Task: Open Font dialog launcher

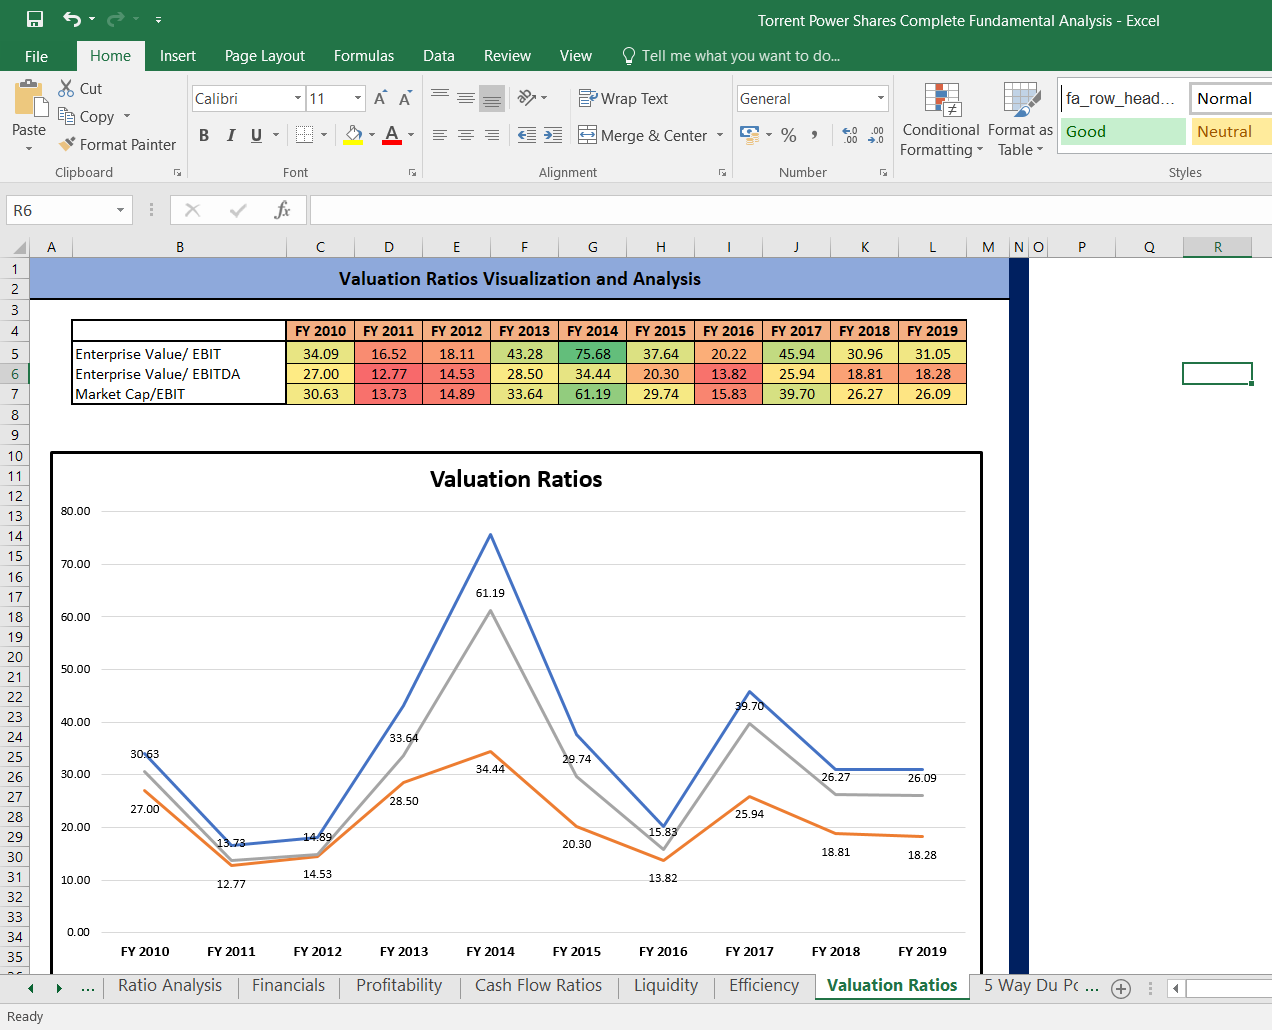Action: 412,173
